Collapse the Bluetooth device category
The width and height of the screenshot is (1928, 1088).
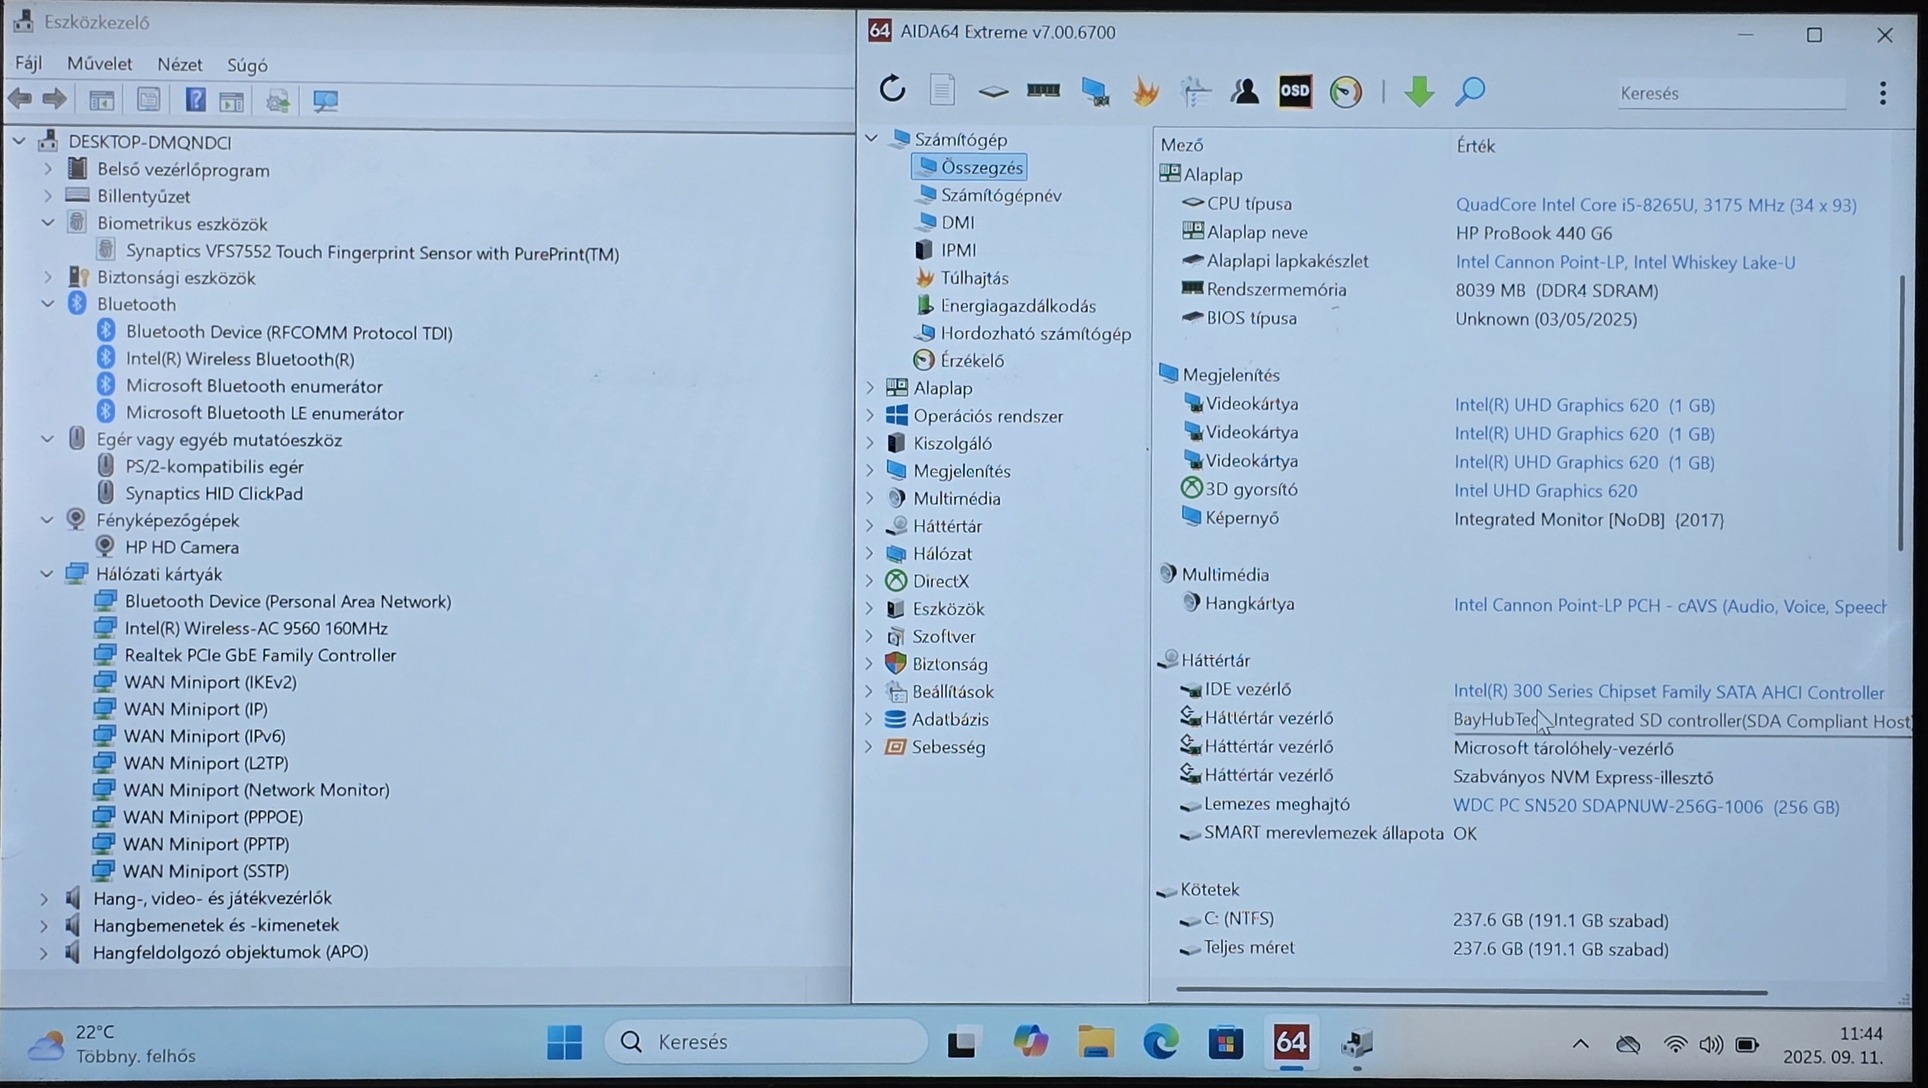[x=47, y=304]
